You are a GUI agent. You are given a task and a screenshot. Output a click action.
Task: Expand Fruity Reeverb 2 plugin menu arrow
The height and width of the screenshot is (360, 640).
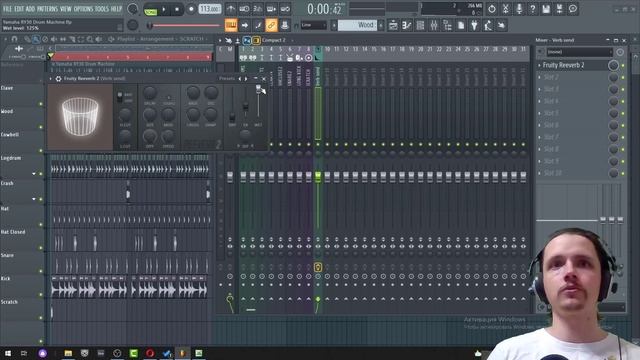[x=51, y=78]
